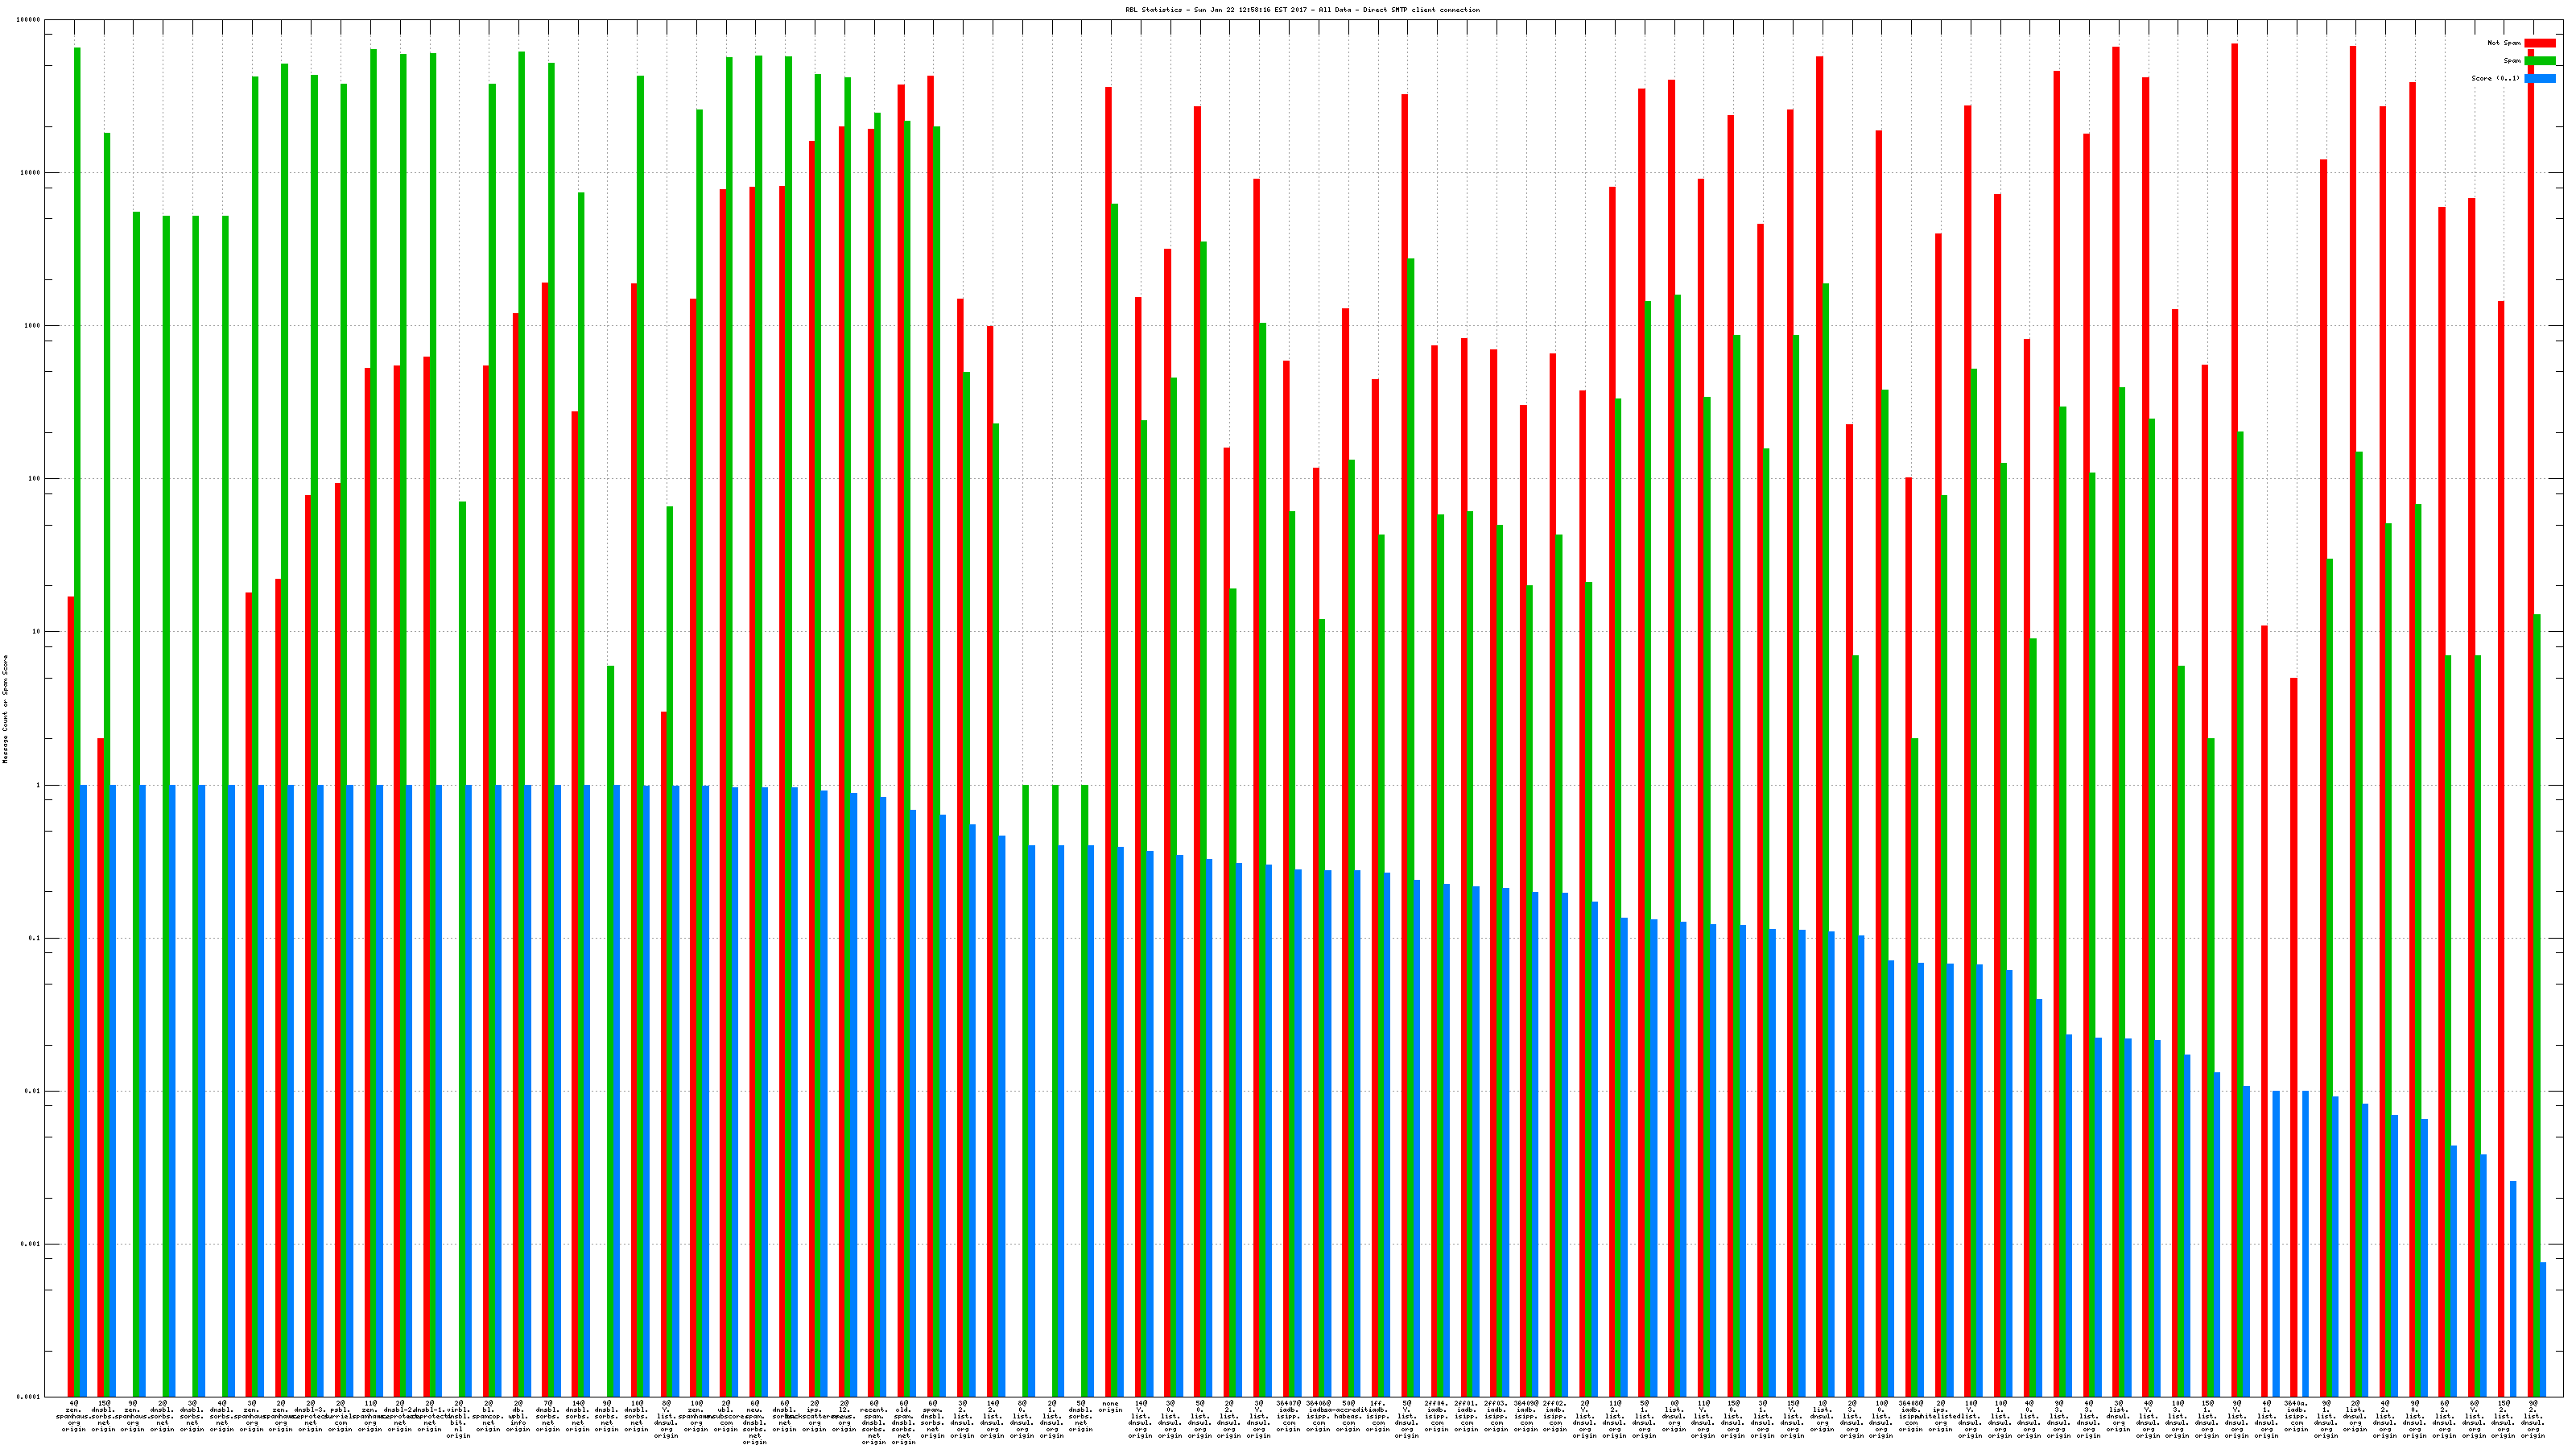Click the ubl.unsubscore.com x-axis label

(726, 1415)
